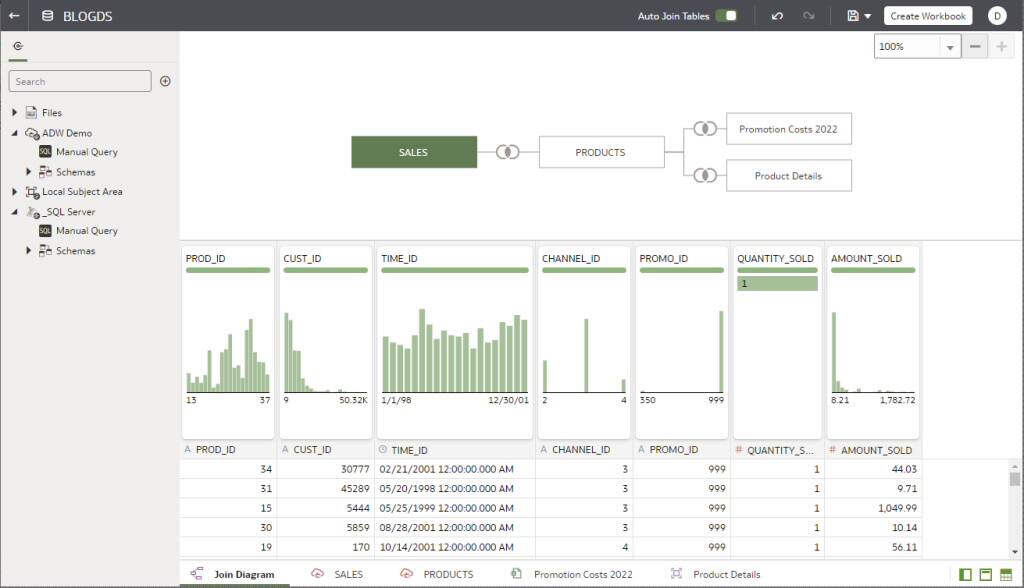The width and height of the screenshot is (1024, 588).
Task: Open the data grid view icon at bottom right
Action: pyautogui.click(x=1006, y=574)
